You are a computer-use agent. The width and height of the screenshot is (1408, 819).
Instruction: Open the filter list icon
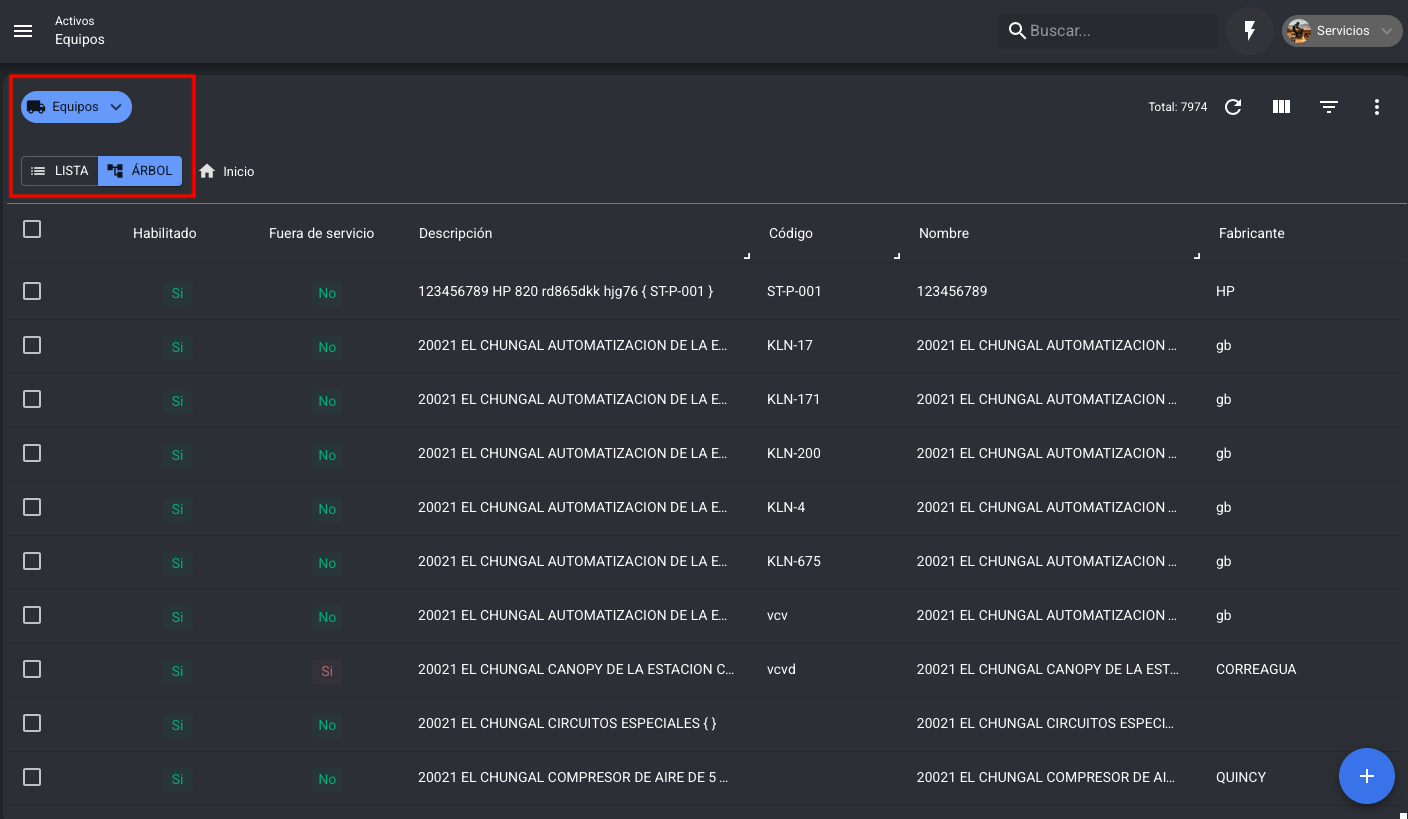click(1329, 107)
